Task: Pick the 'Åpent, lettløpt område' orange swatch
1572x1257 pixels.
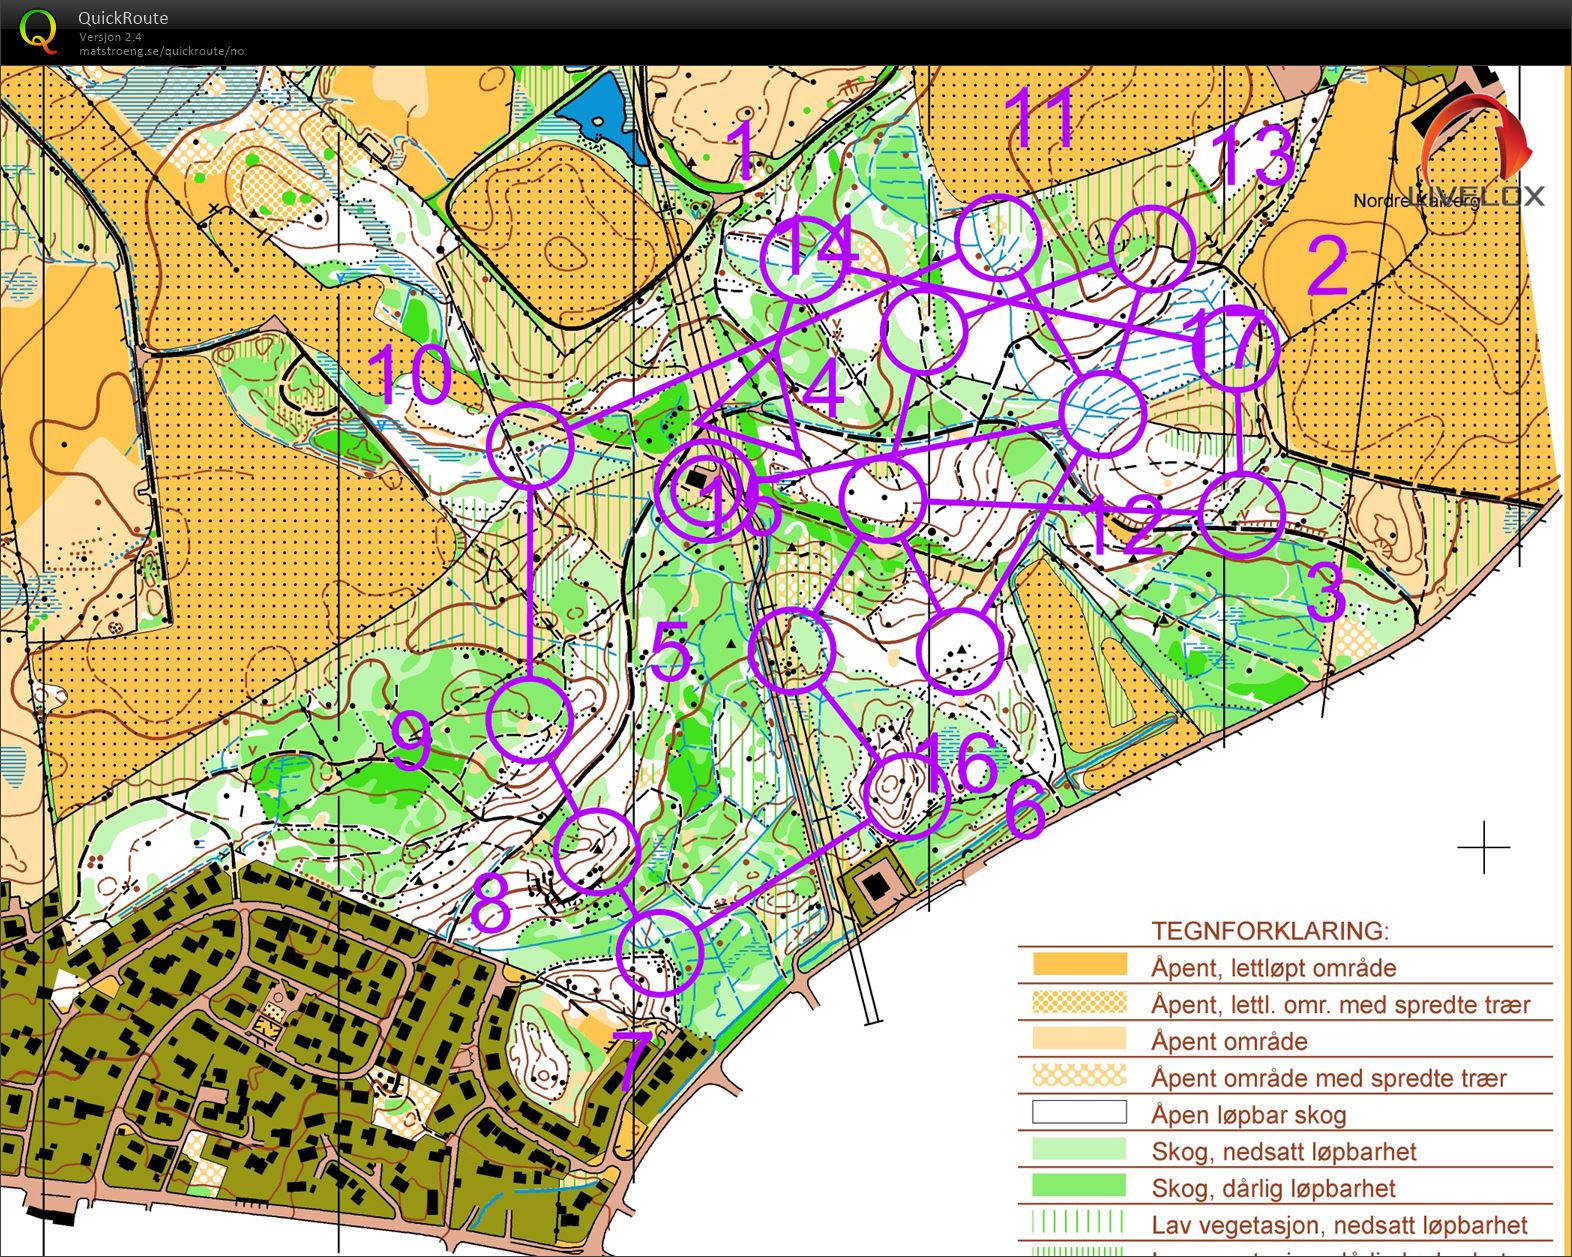Action: [x=1079, y=965]
